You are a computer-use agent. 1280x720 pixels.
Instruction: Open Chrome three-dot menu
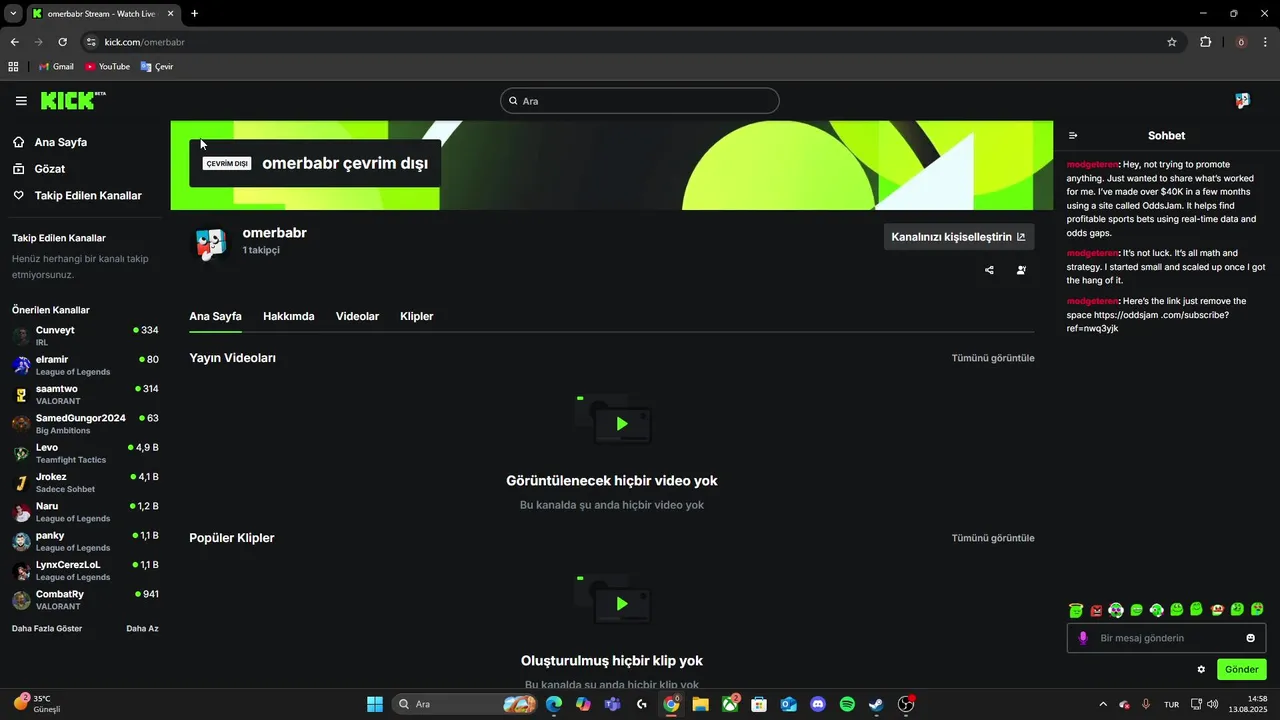1266,42
